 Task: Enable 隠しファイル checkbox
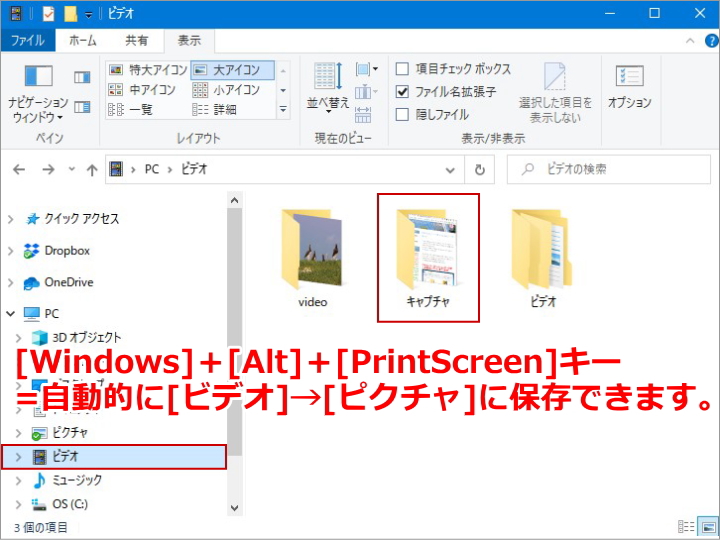[402, 114]
